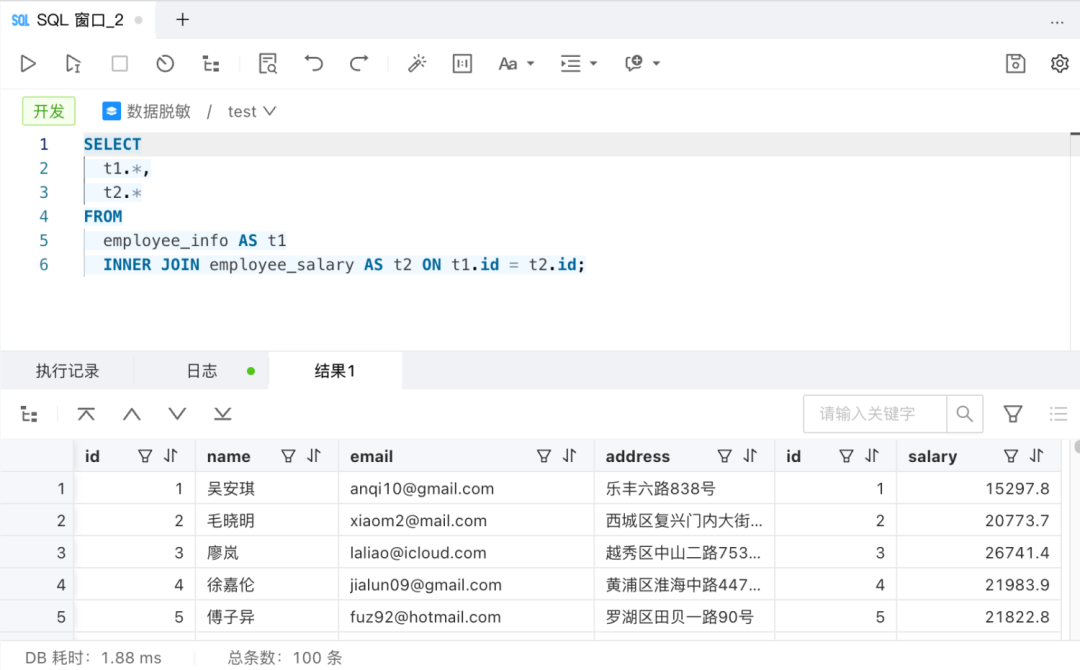Save the SQL script

pyautogui.click(x=1015, y=64)
